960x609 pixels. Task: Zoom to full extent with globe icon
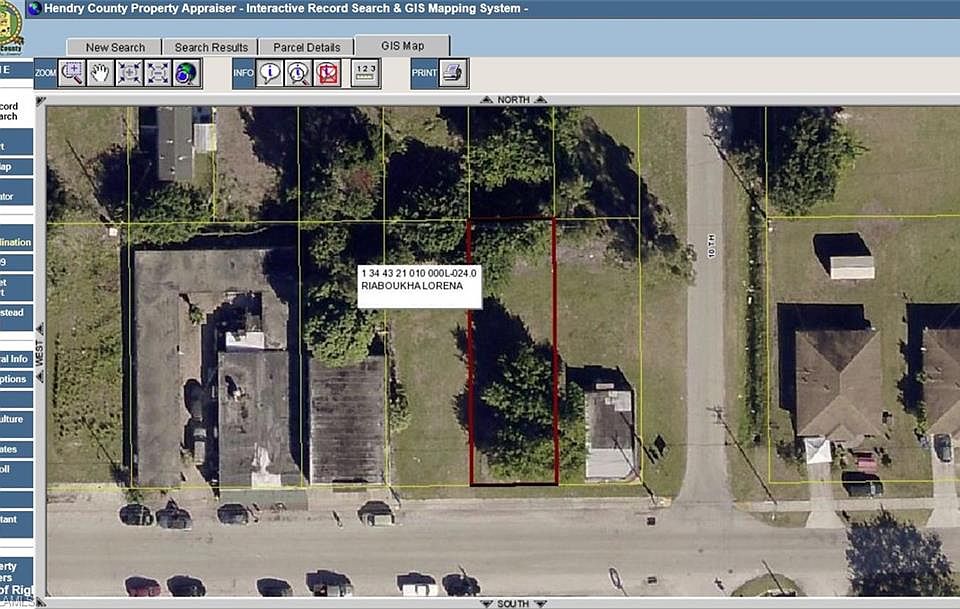pos(187,73)
